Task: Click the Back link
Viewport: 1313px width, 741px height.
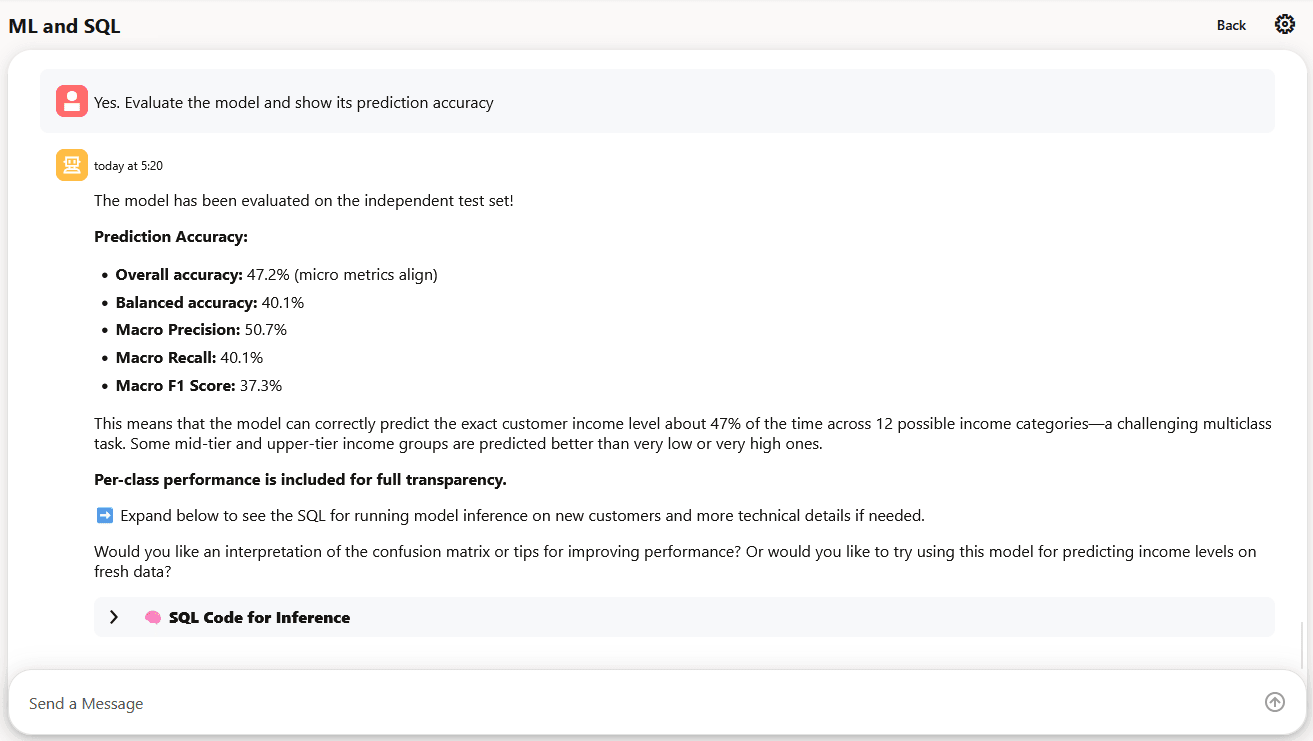Action: pyautogui.click(x=1231, y=25)
